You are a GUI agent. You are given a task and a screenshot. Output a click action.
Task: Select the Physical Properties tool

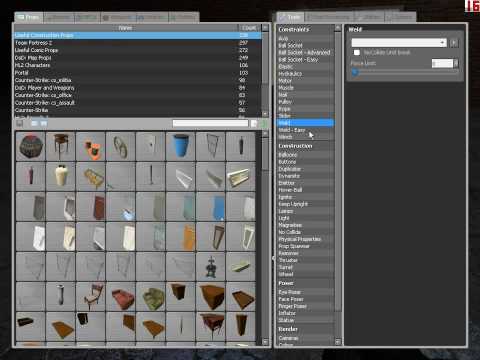click(305, 239)
